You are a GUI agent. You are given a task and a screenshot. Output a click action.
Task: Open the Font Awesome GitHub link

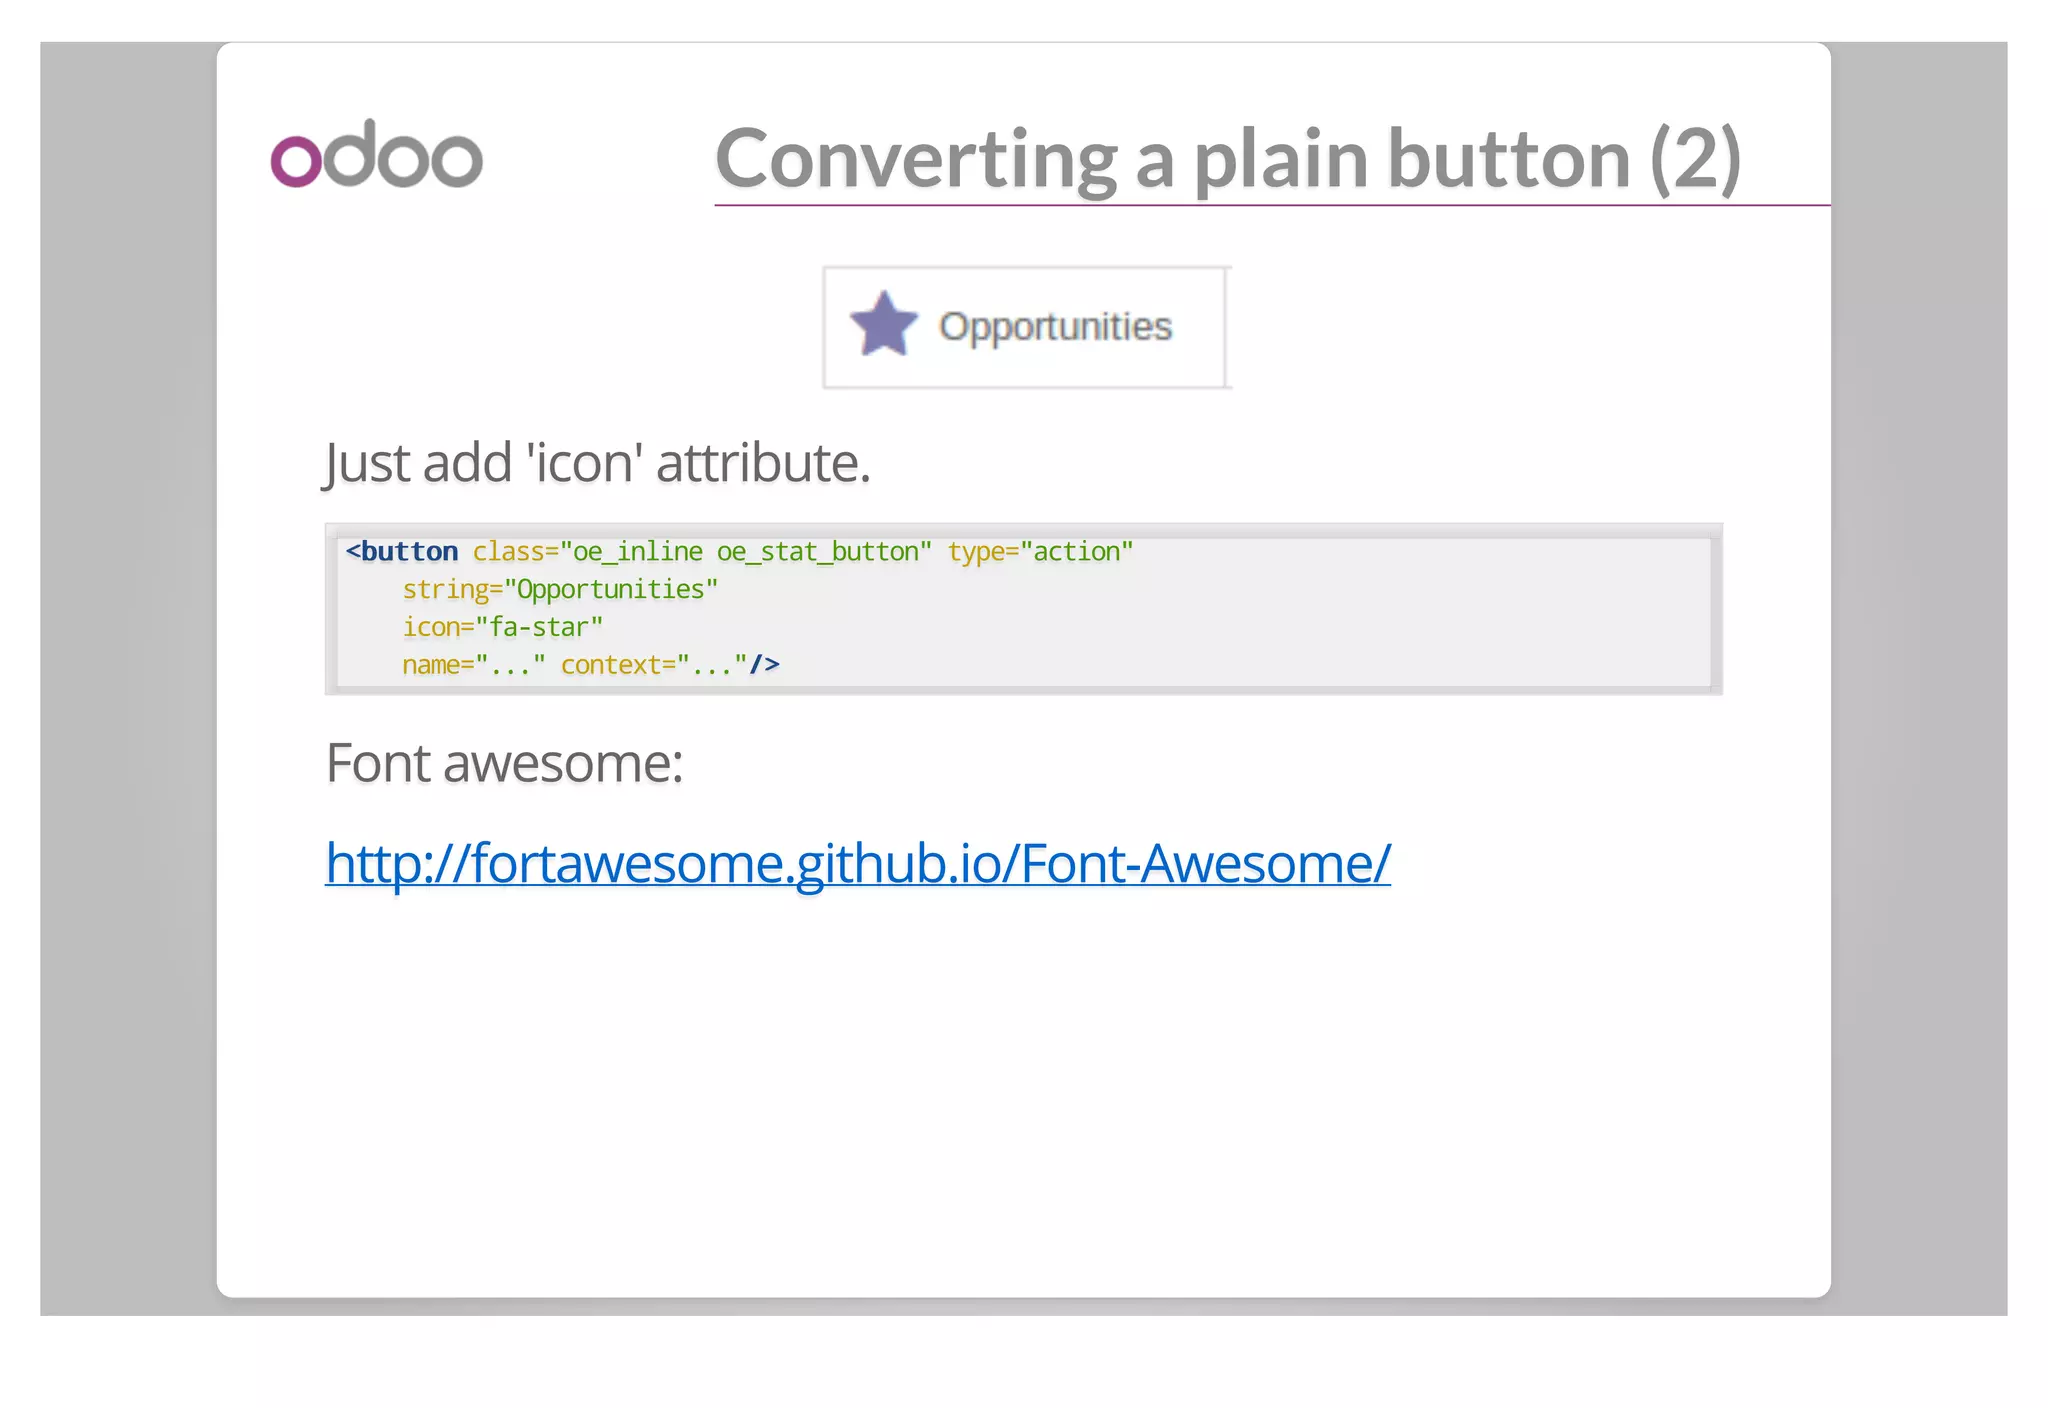coord(857,863)
